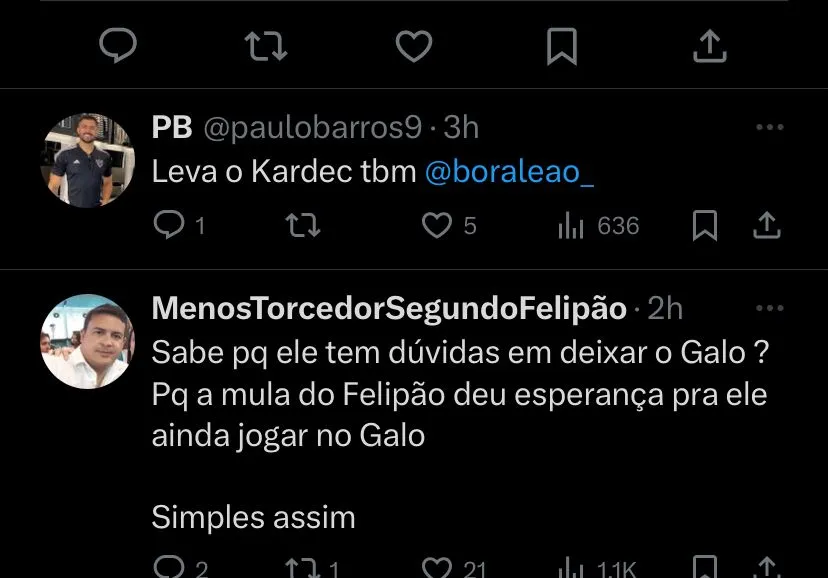Bookmark the top tweet
Screen dimensions: 828x578
[x=561, y=46]
